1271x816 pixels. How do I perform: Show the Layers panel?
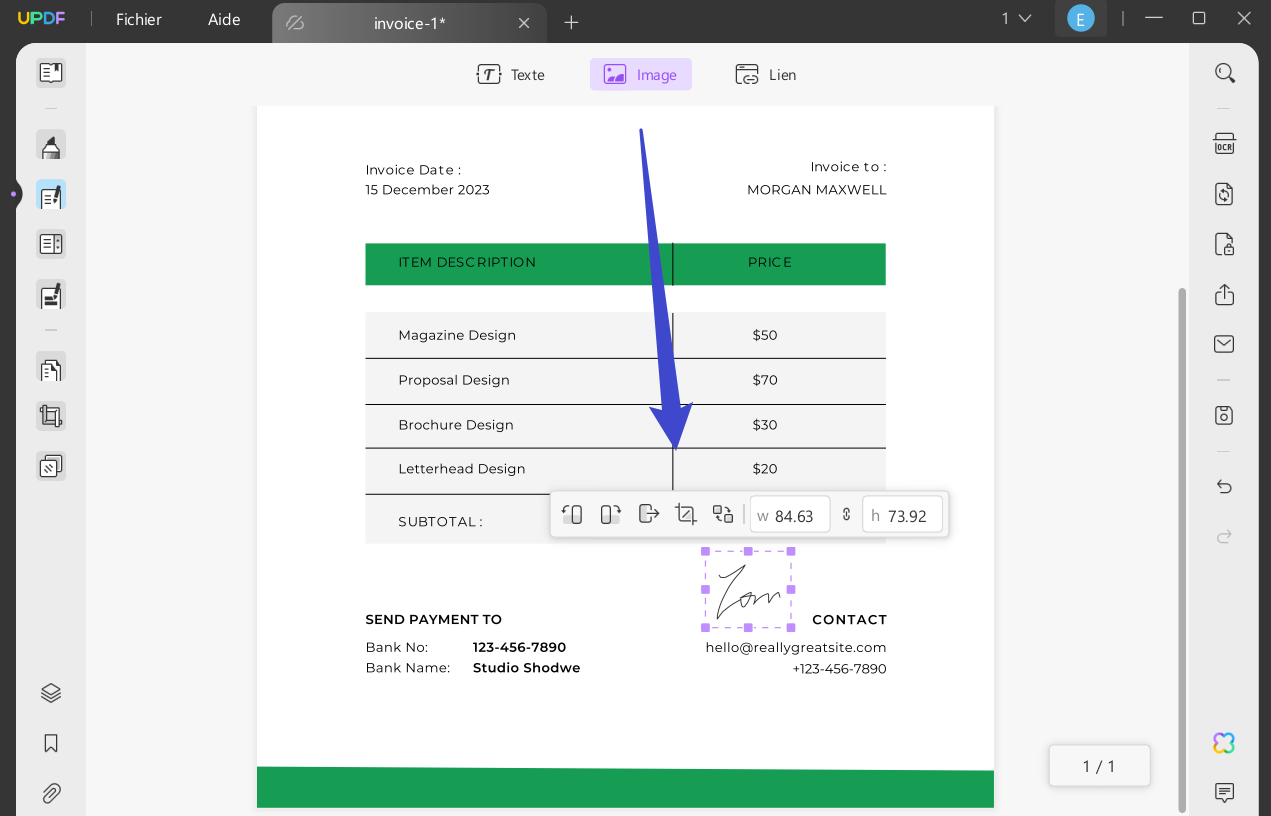(51, 693)
